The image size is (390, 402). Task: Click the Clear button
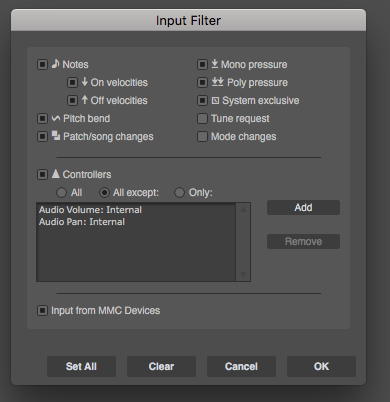[x=161, y=366]
